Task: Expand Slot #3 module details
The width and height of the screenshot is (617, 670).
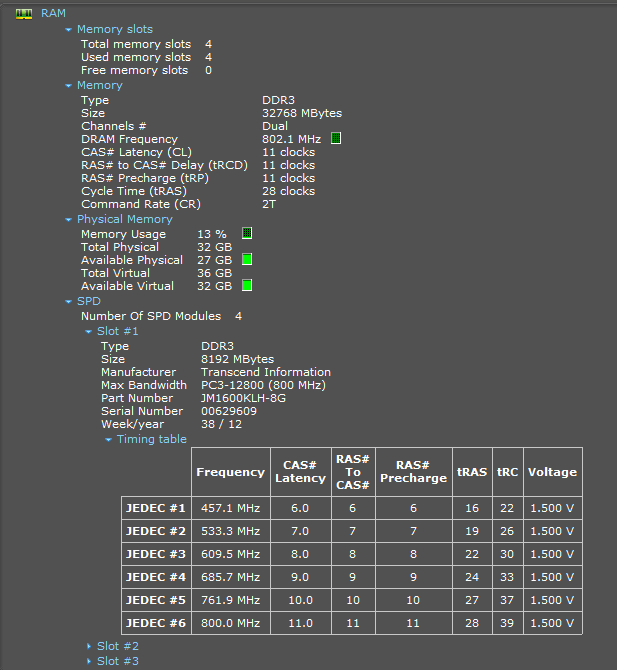Action: [89, 661]
